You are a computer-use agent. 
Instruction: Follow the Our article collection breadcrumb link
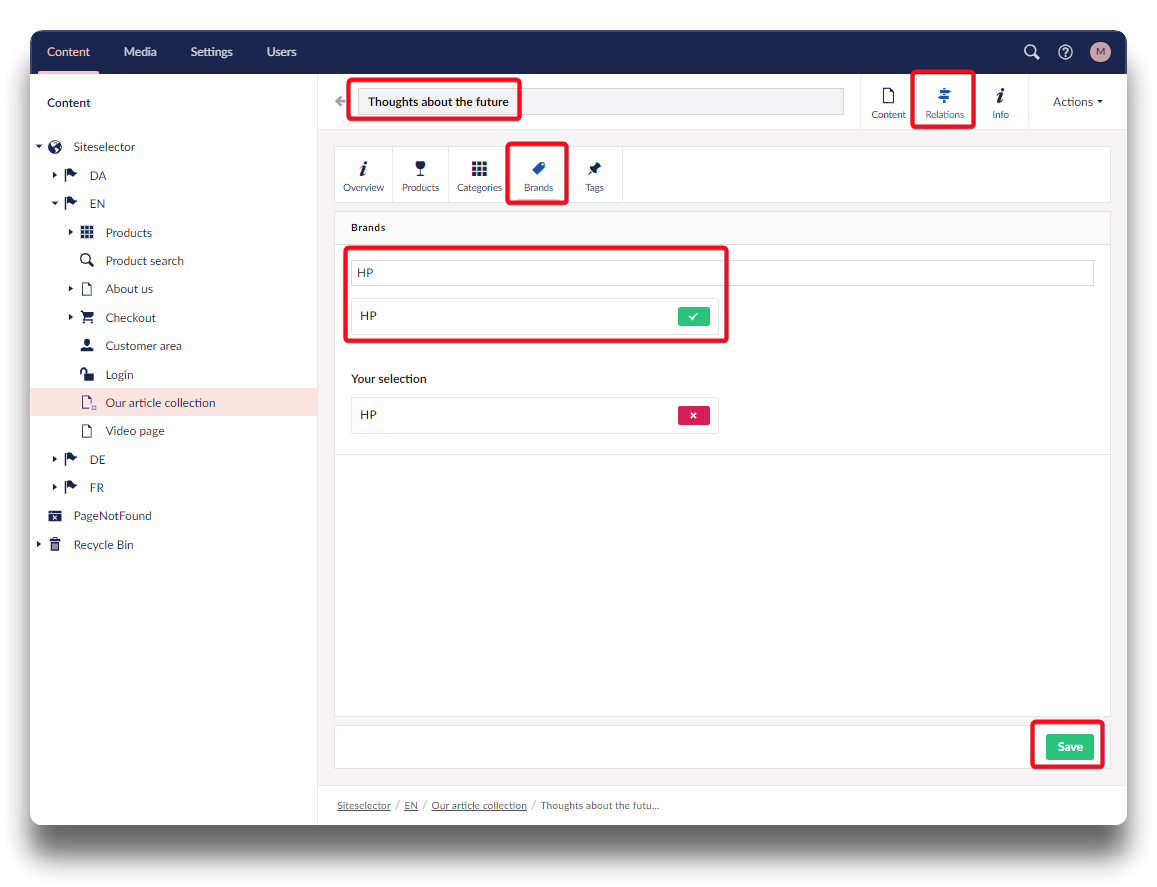click(479, 806)
